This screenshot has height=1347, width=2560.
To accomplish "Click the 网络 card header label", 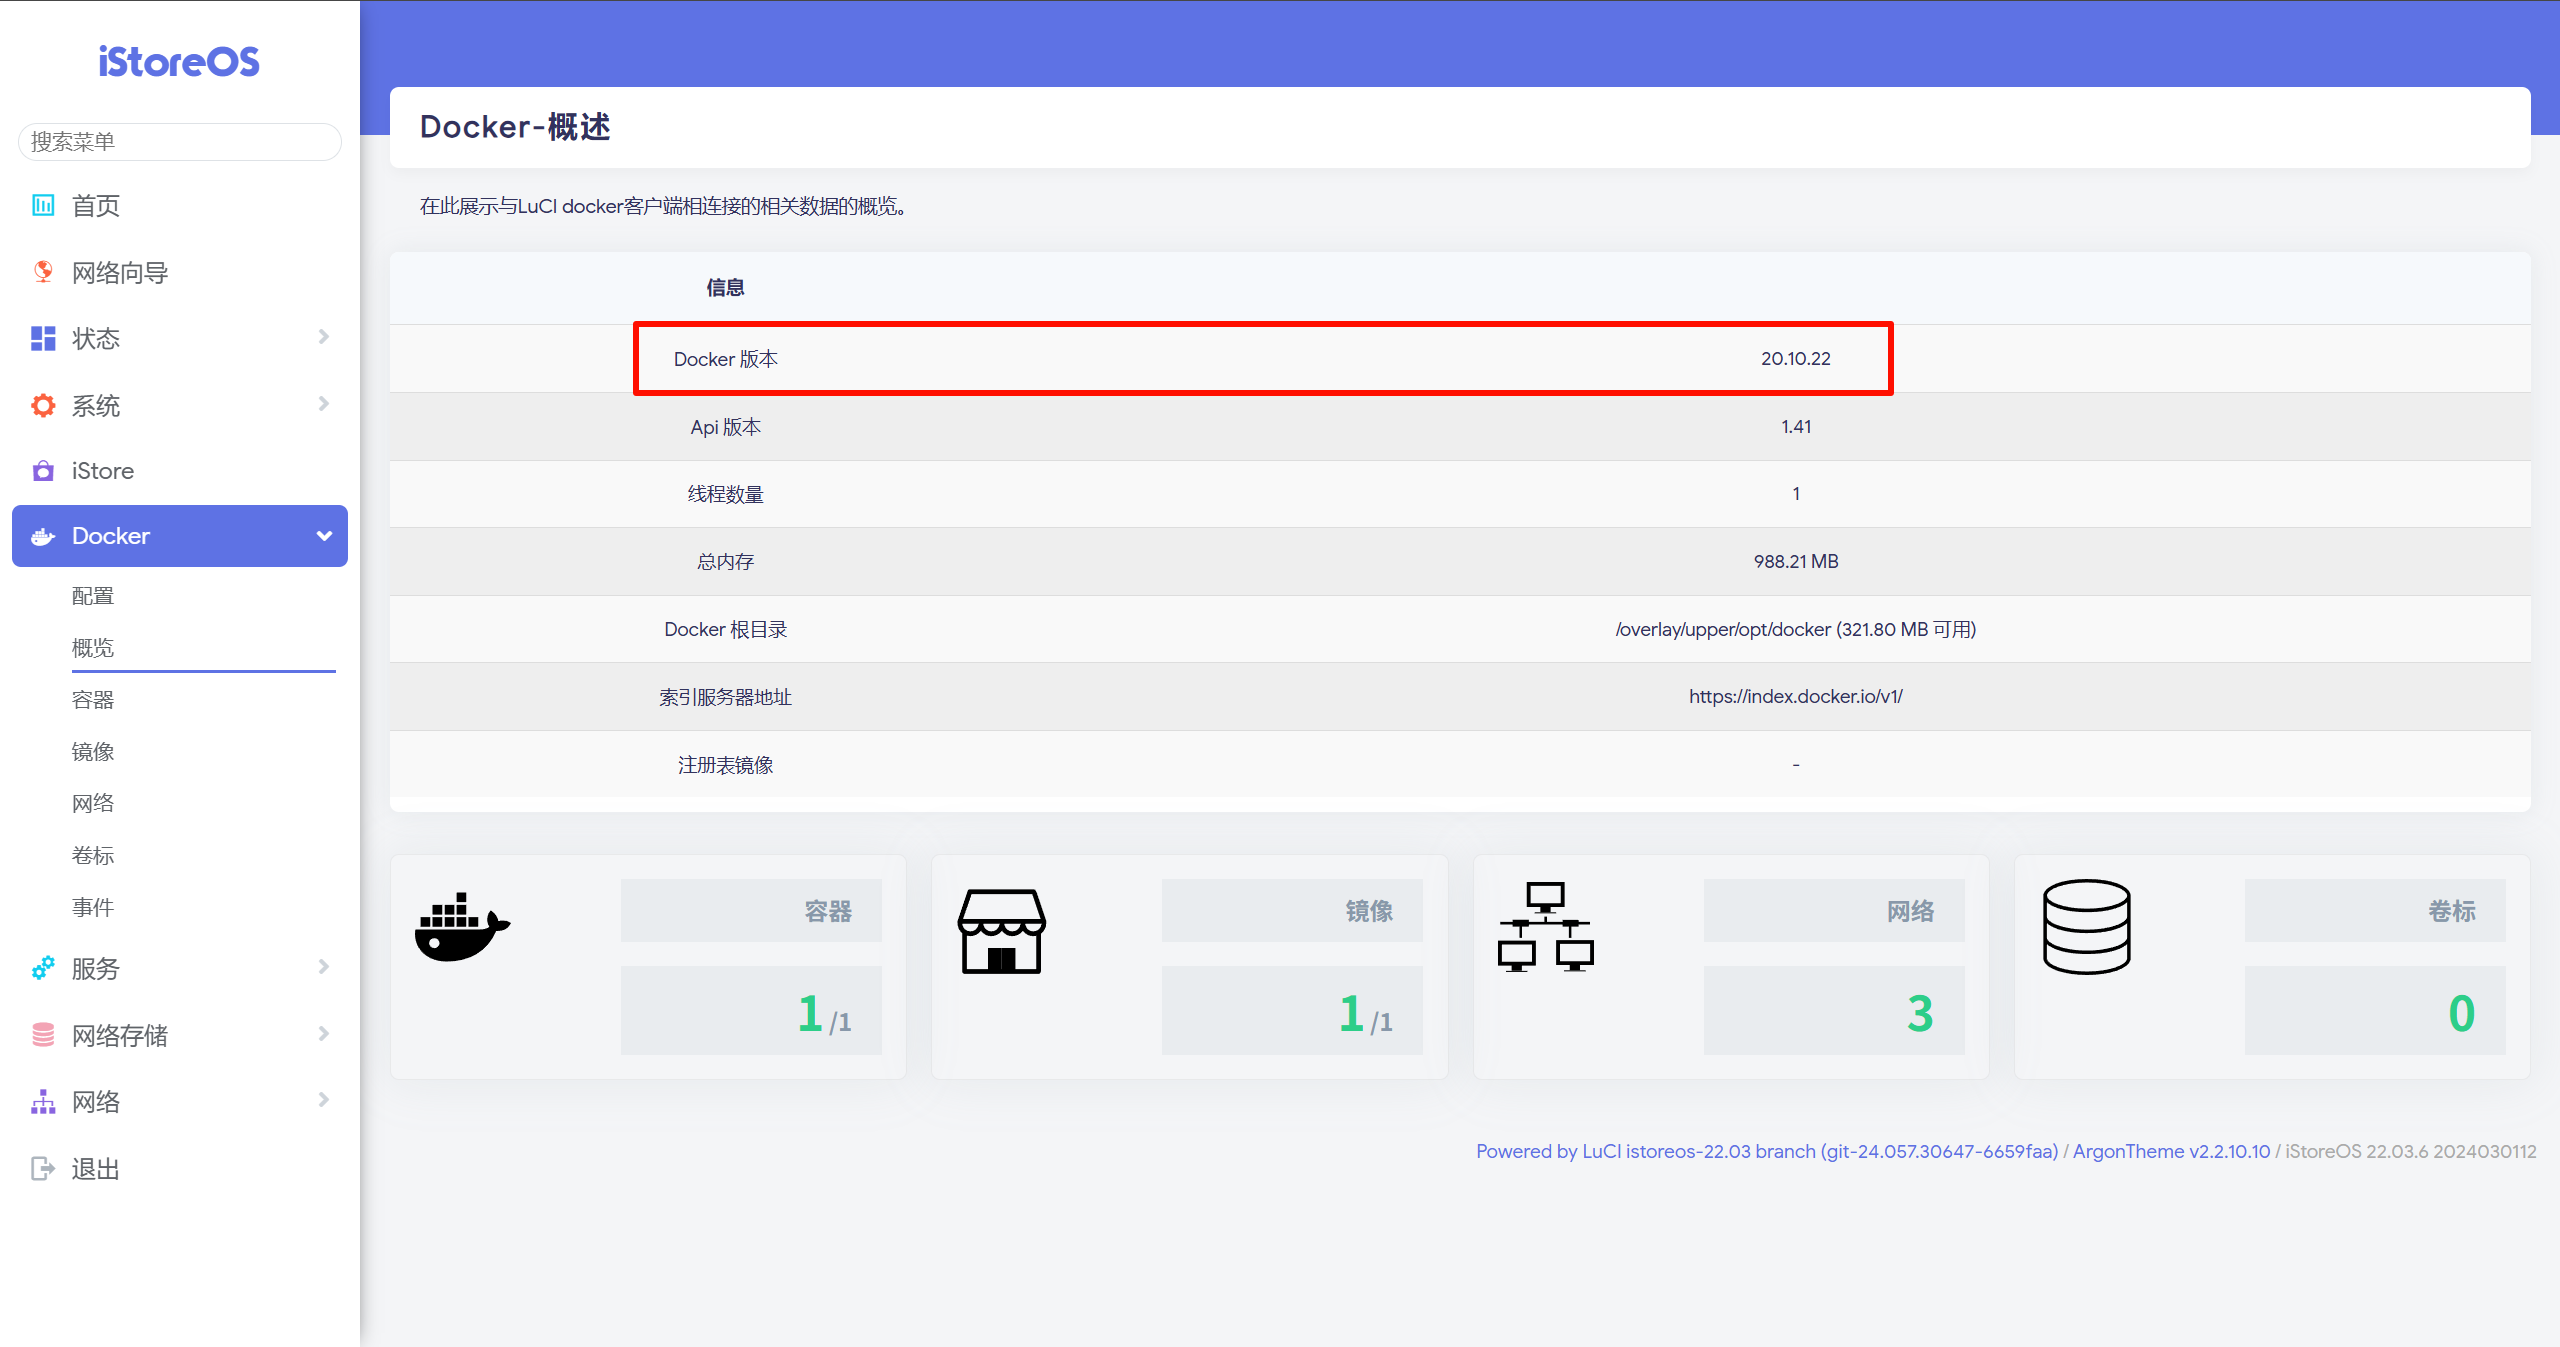I will [1911, 911].
